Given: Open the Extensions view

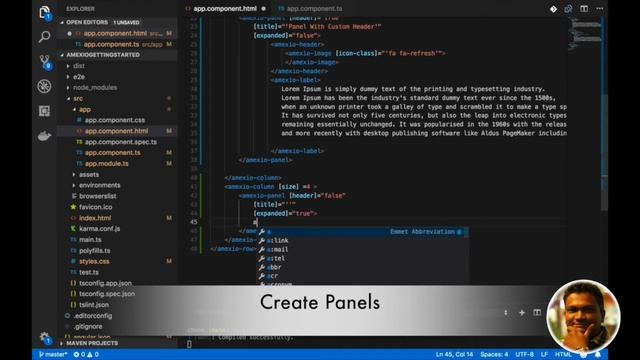Looking at the screenshot, I should (44, 111).
